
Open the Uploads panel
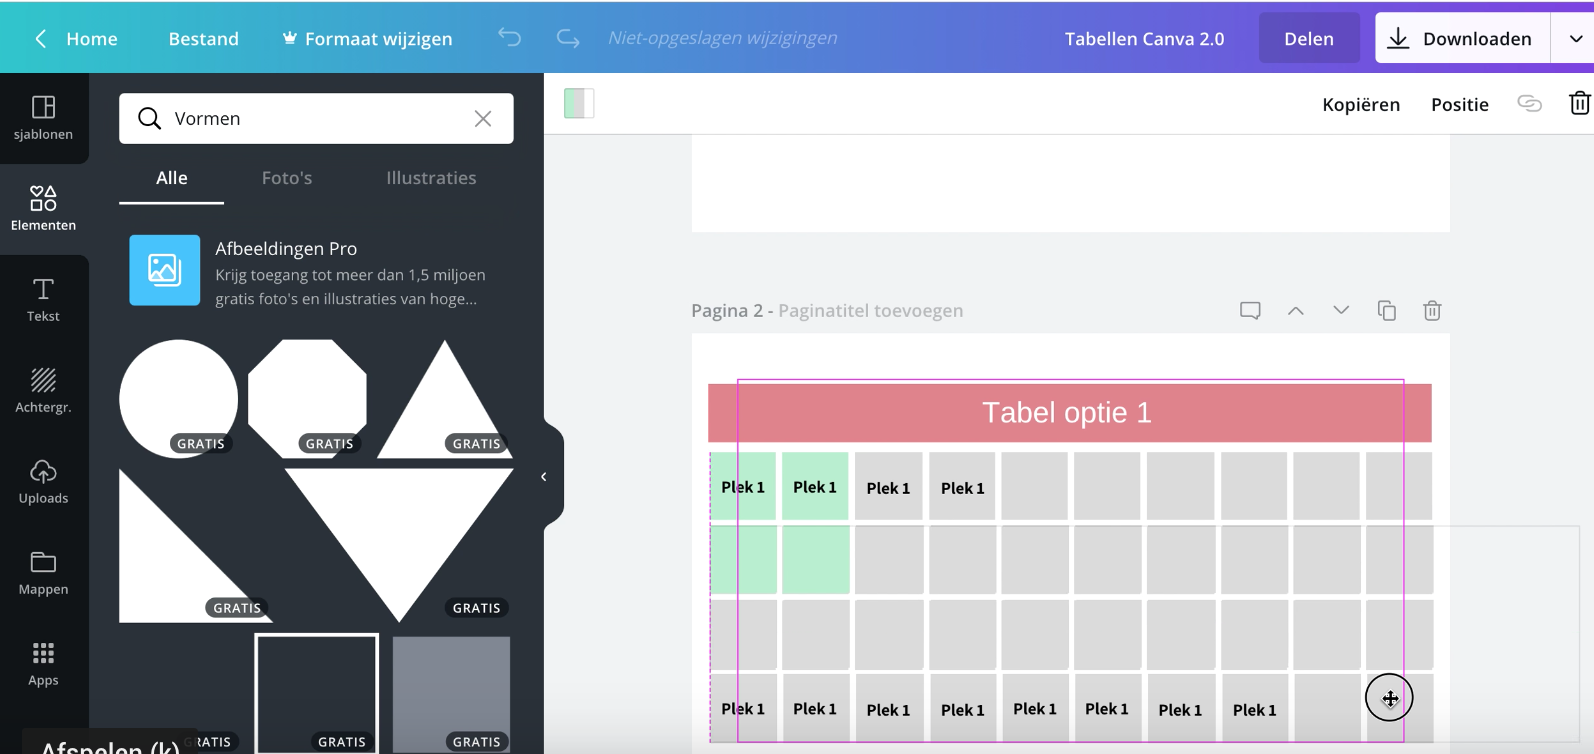click(43, 481)
